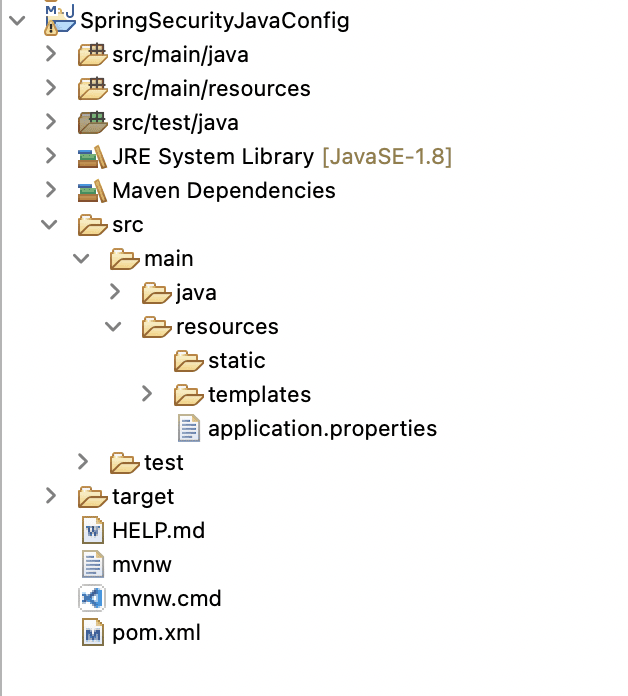Click the folder icon beside resources
Viewport: 628px width, 696px height.
[x=156, y=327]
